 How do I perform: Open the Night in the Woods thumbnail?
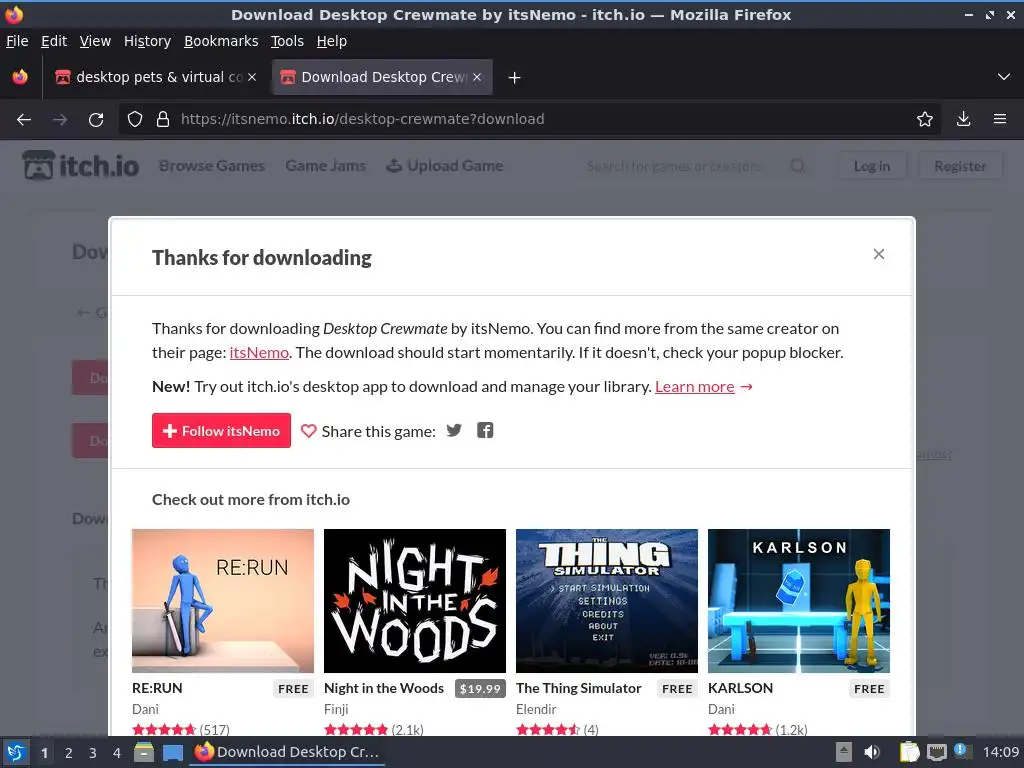click(x=415, y=601)
